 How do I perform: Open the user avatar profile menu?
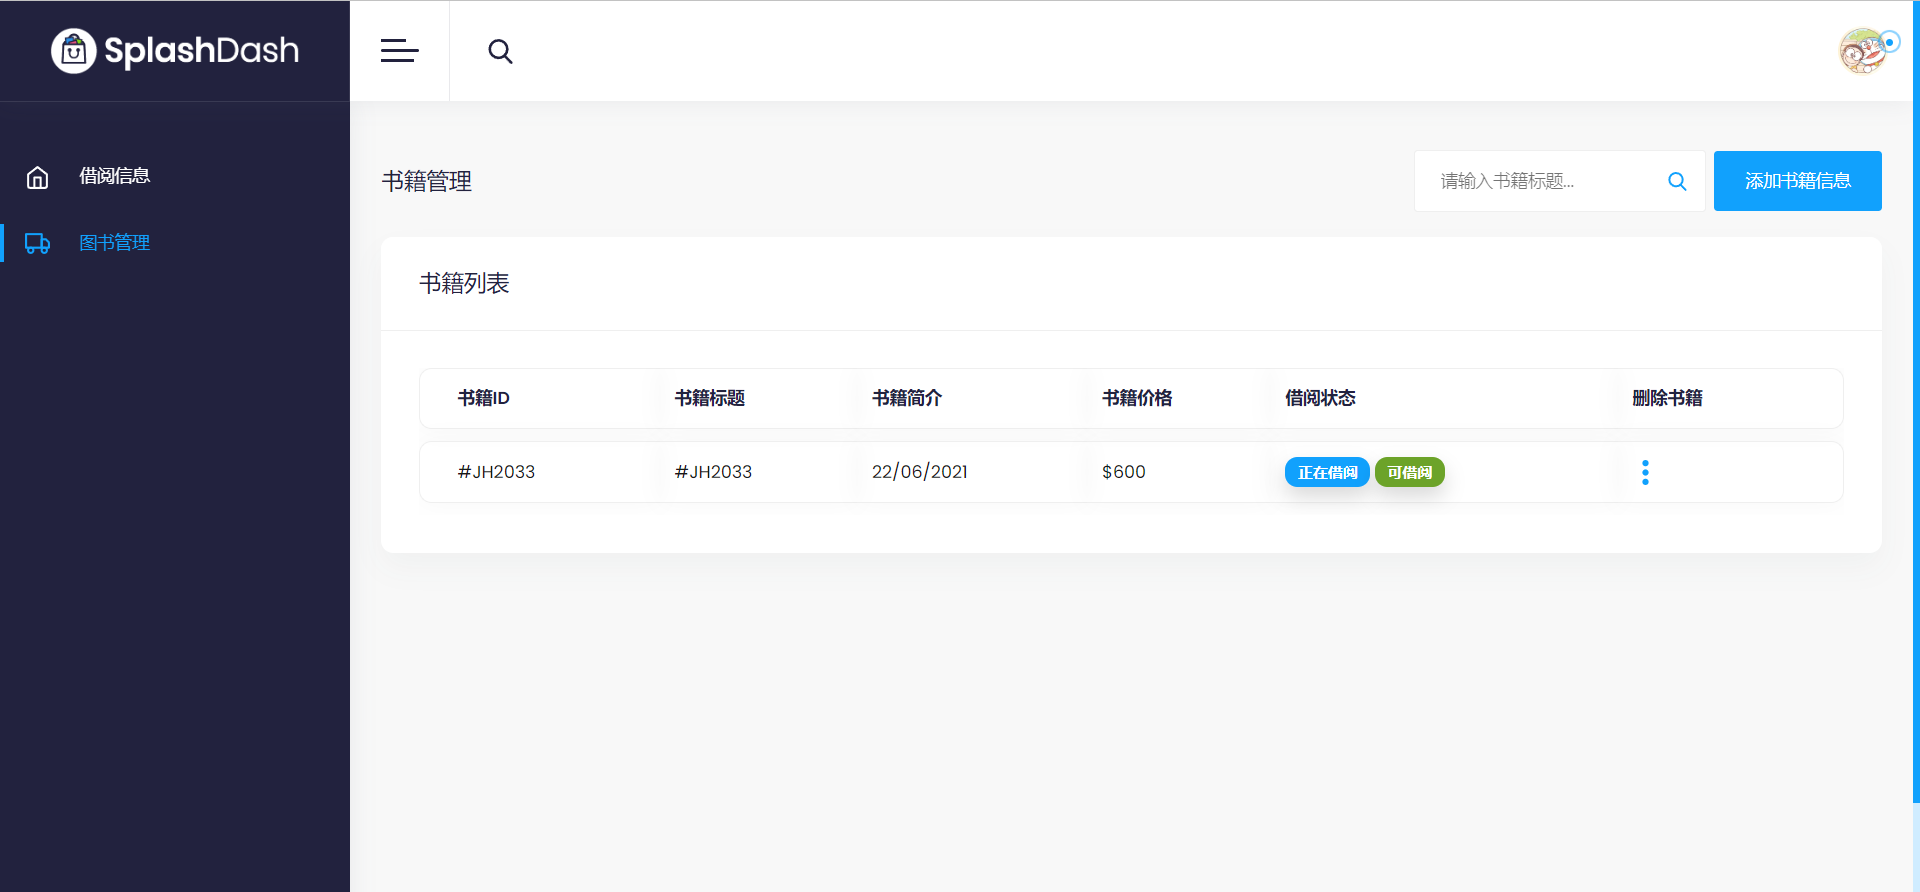point(1864,50)
